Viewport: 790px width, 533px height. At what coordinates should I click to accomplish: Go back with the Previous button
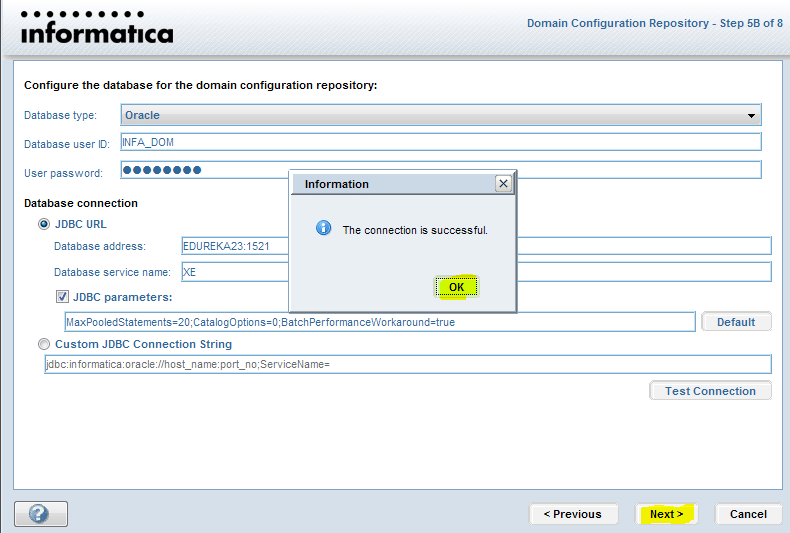coord(572,514)
